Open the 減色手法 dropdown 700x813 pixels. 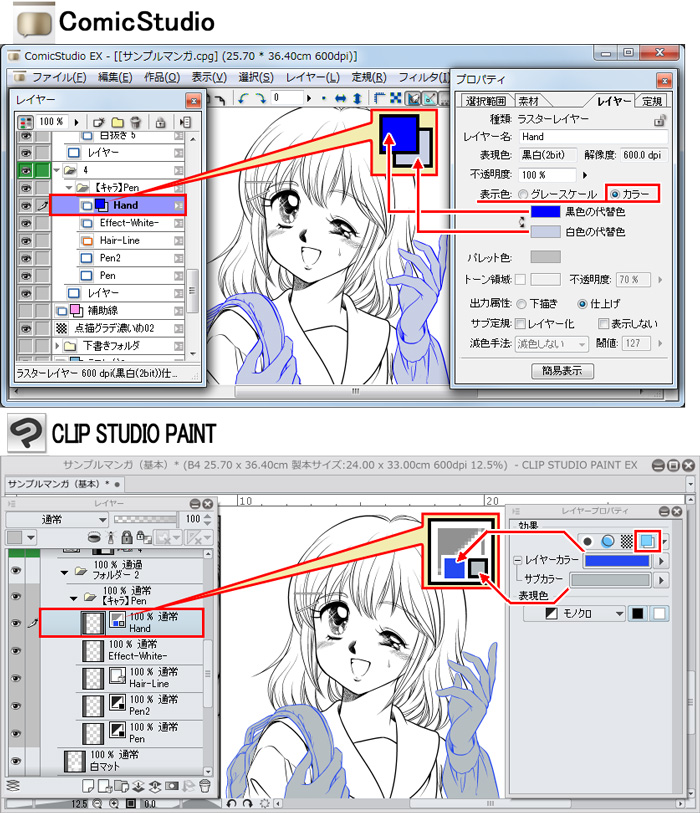click(552, 344)
